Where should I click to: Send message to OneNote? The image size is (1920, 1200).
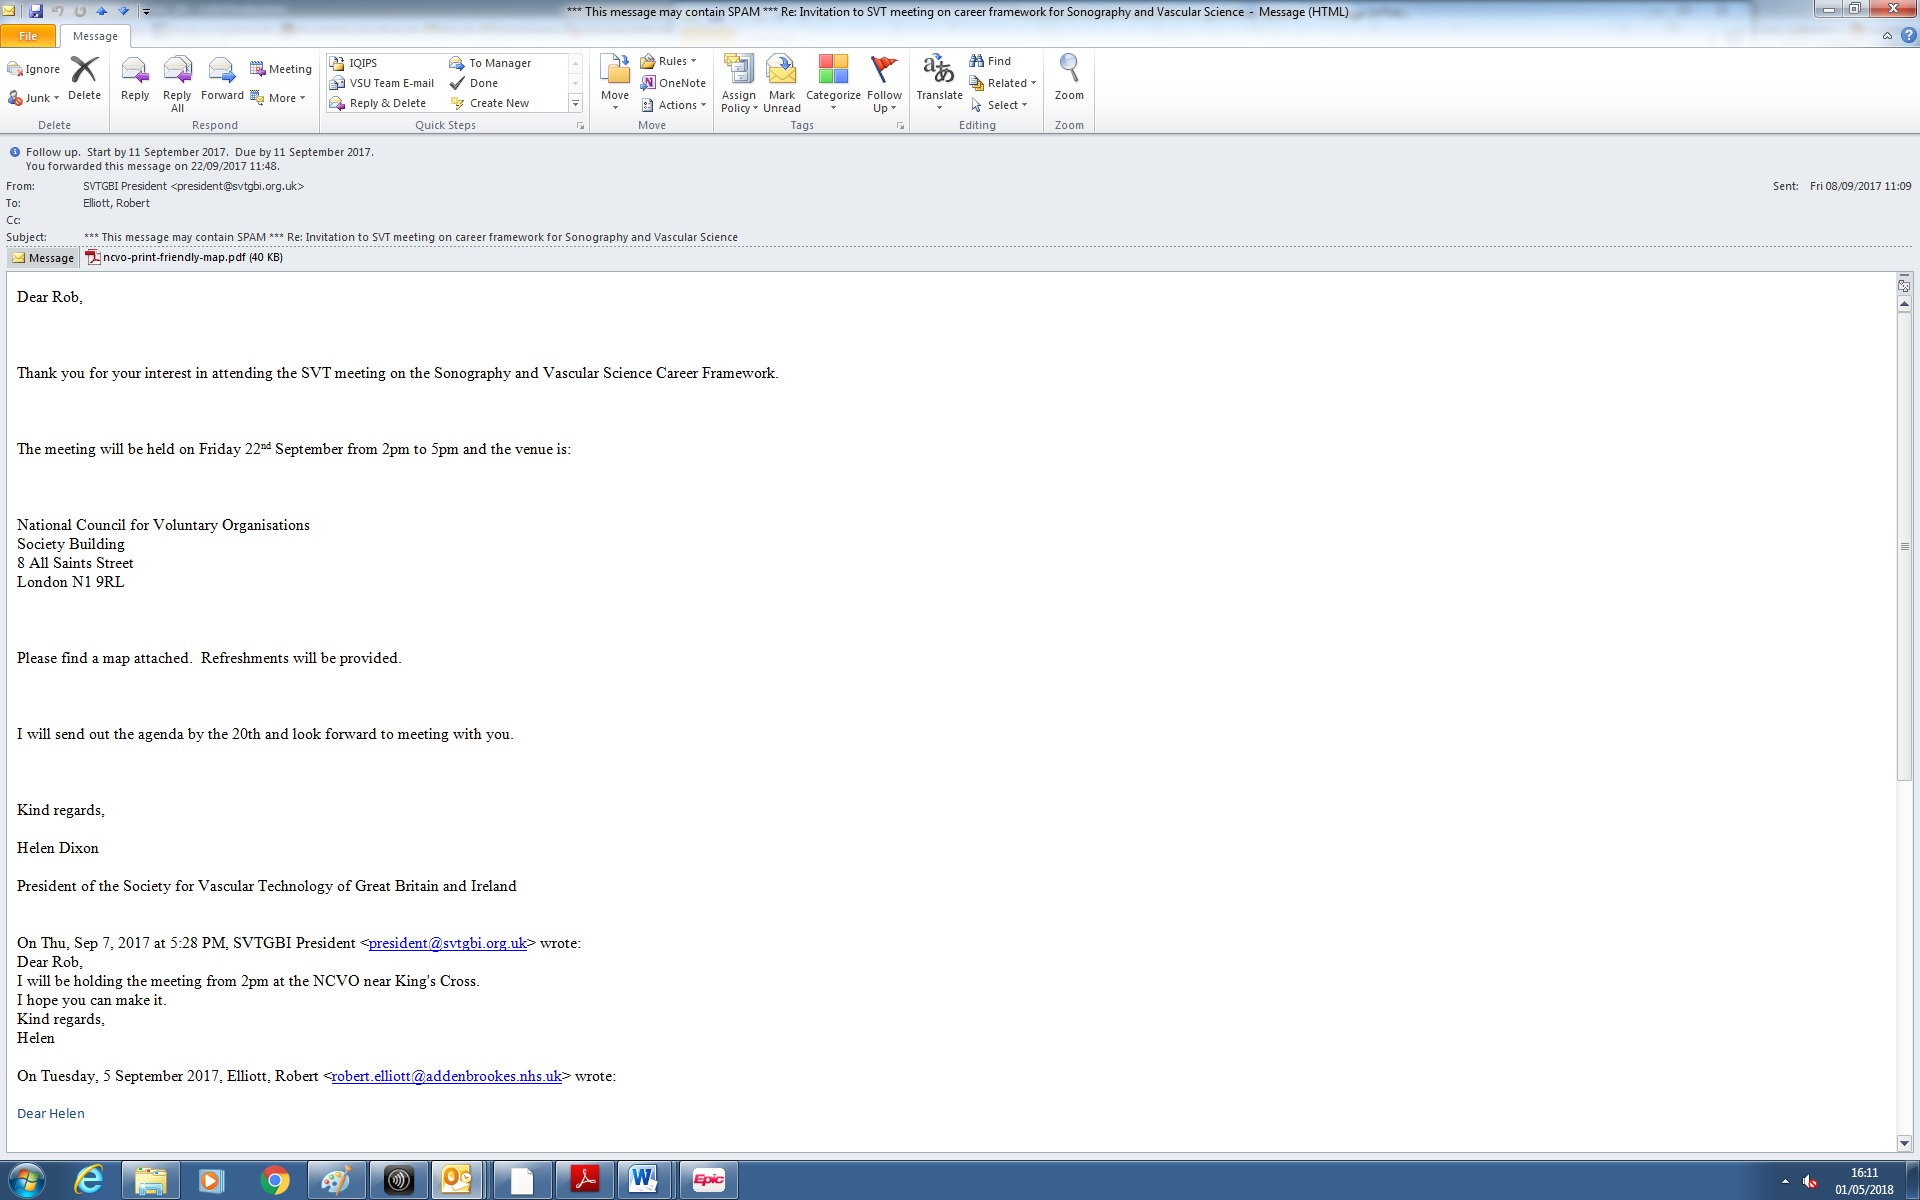[673, 83]
